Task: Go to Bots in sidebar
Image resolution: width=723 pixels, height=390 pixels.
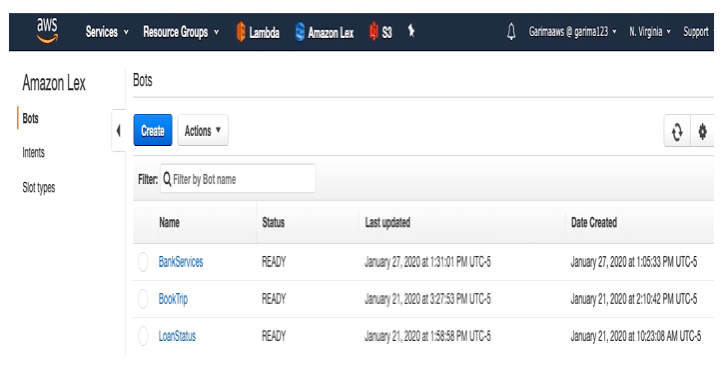Action: pos(30,118)
